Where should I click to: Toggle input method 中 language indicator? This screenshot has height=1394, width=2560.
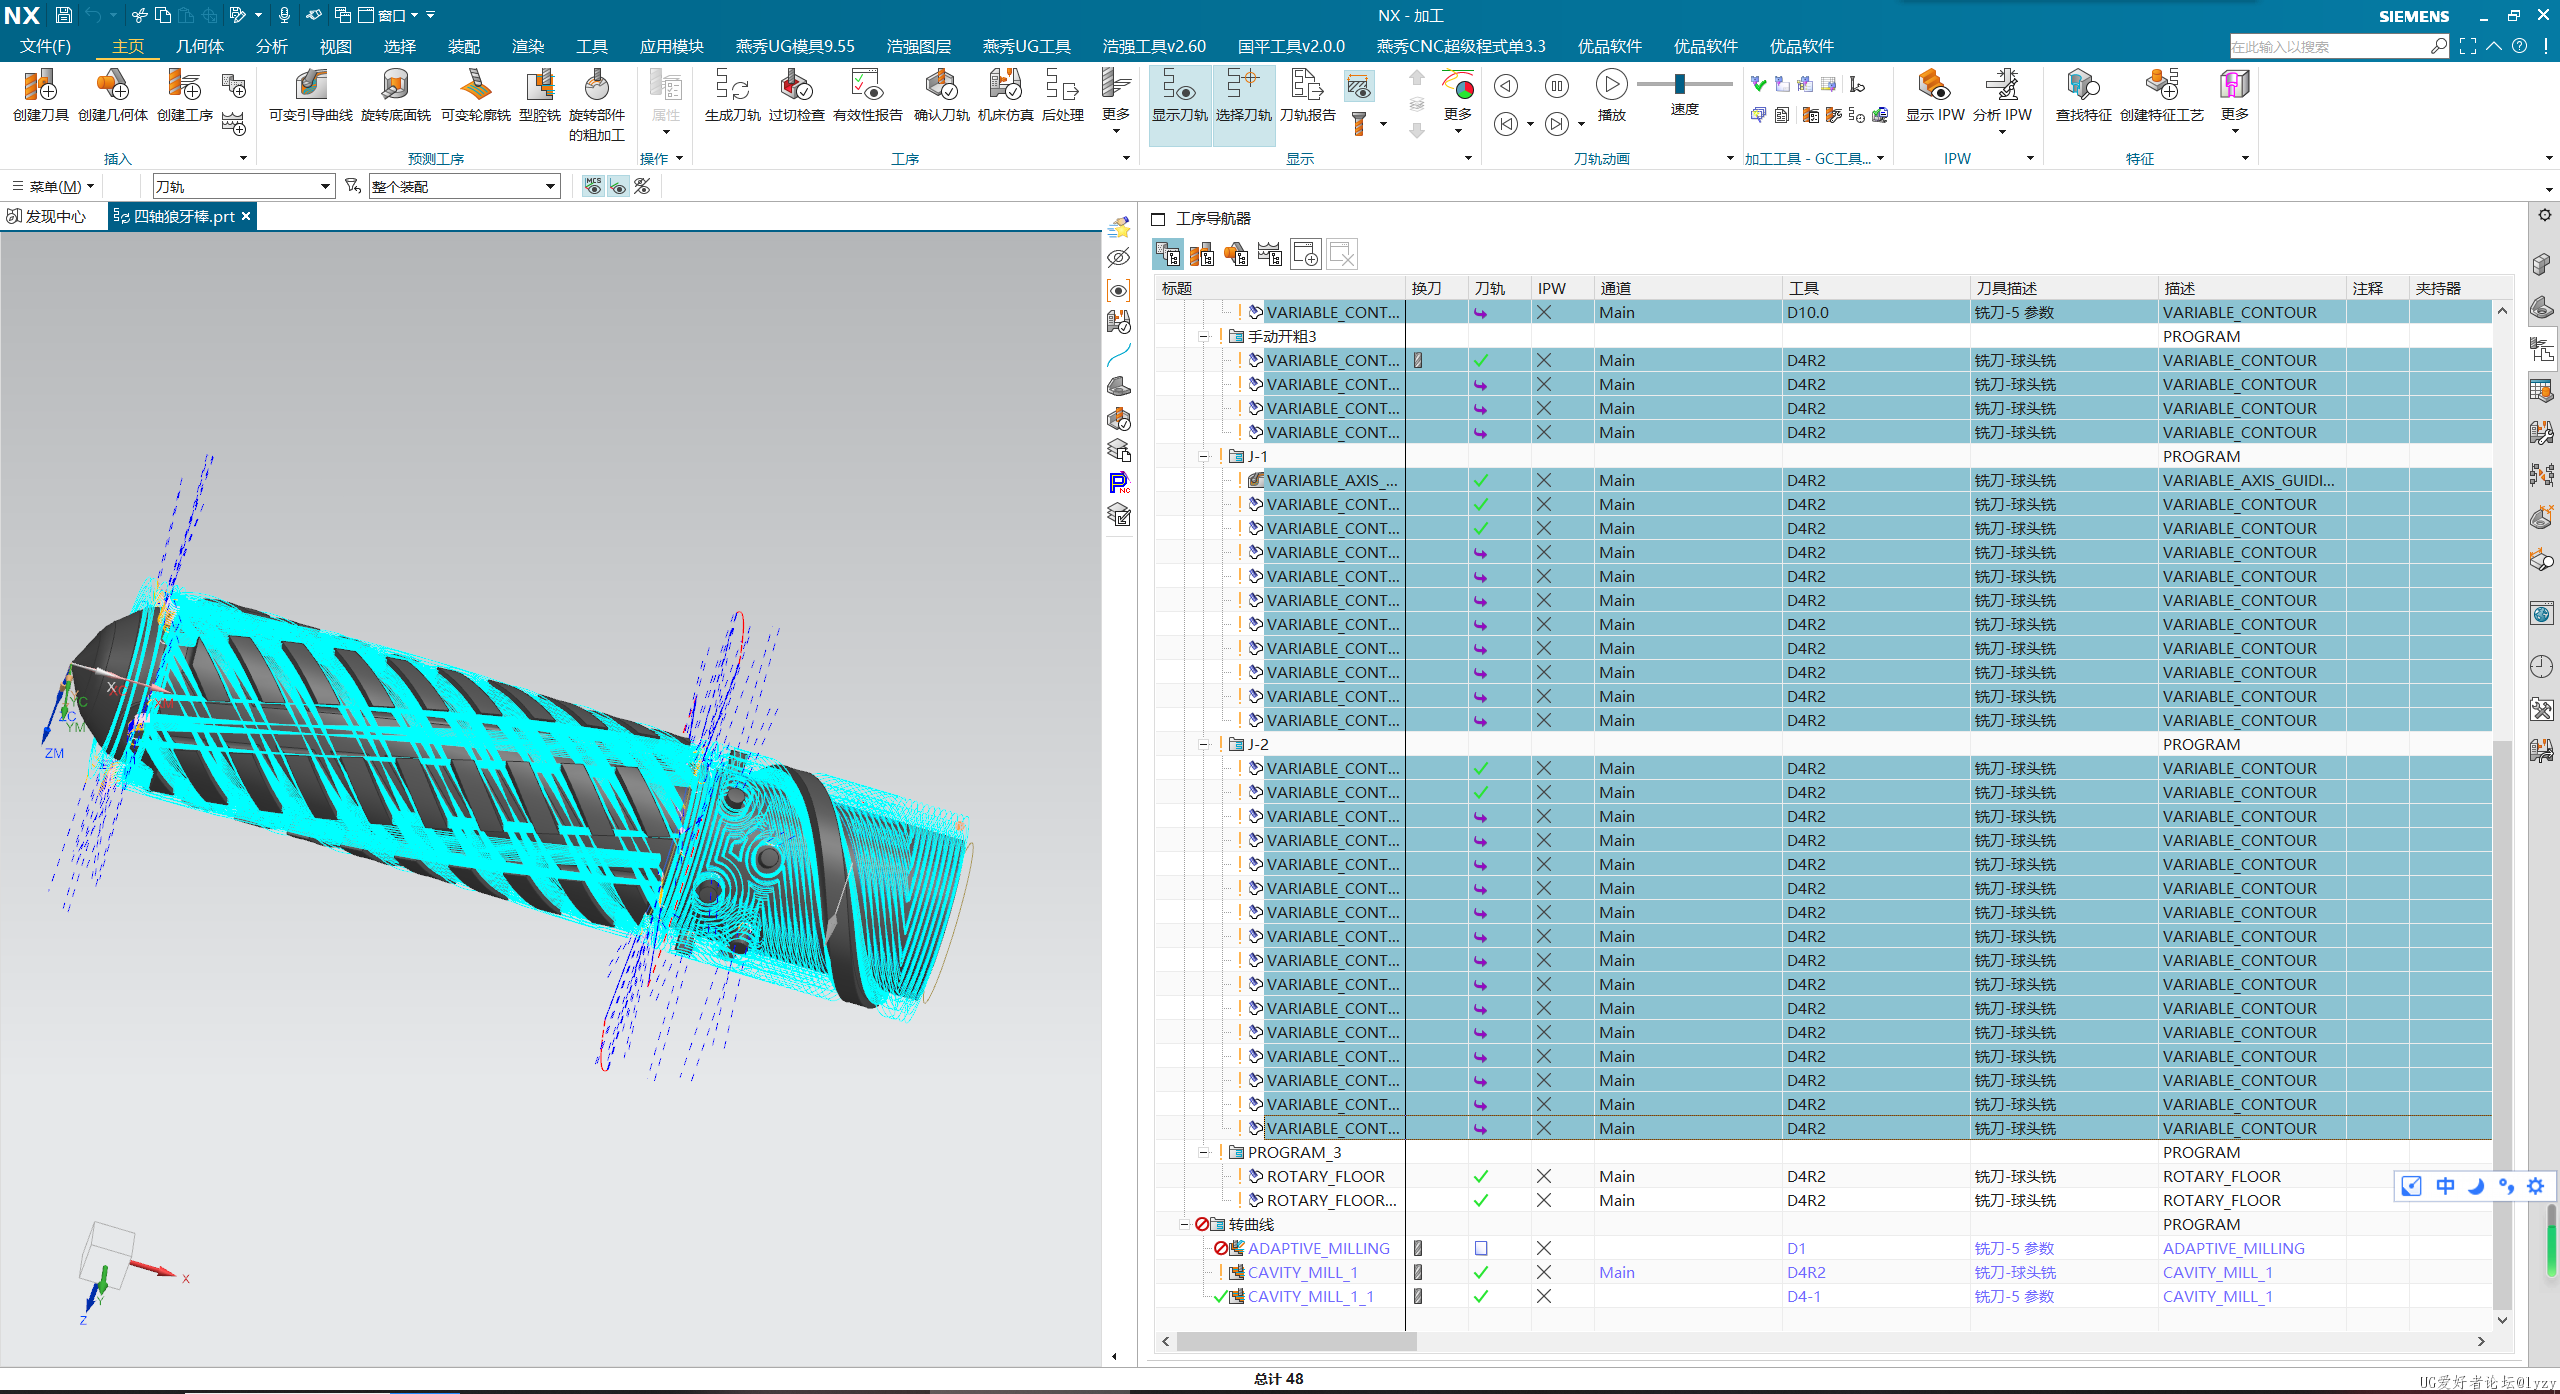[x=2444, y=1186]
